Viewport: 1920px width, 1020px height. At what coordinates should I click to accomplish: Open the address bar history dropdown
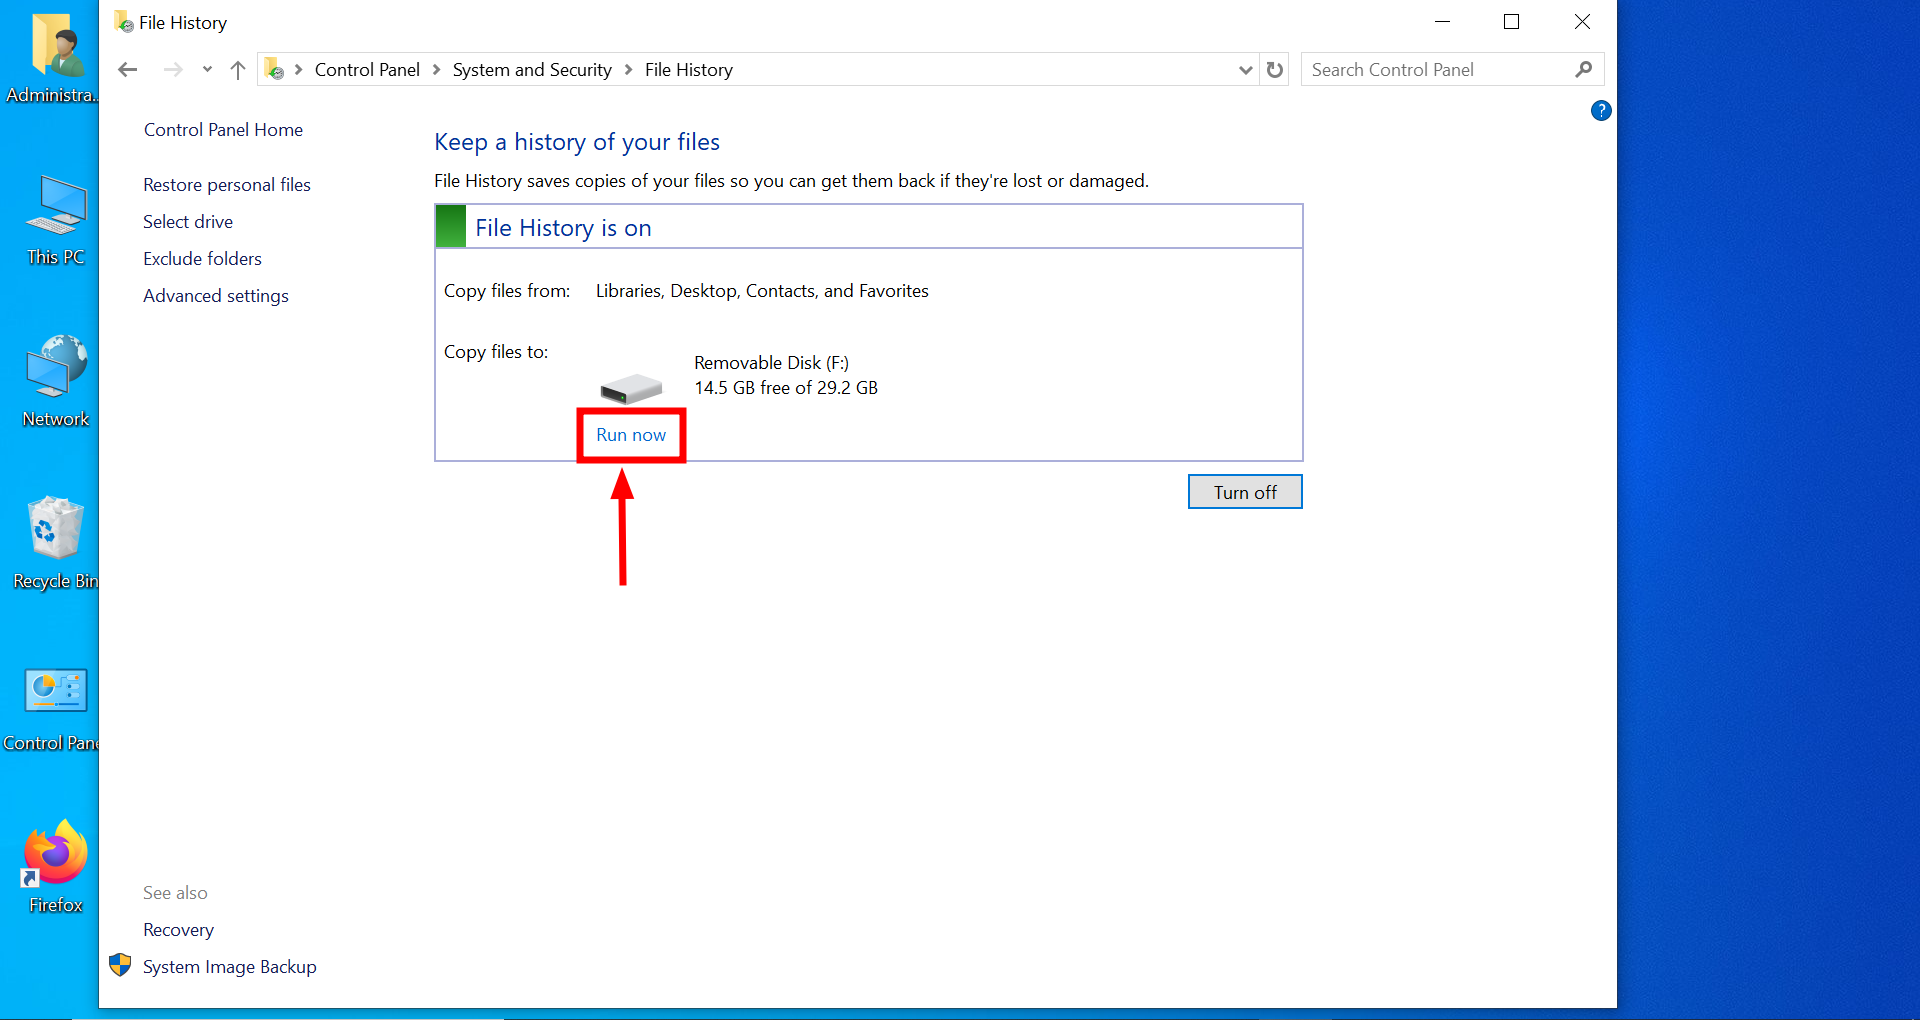tap(1245, 70)
